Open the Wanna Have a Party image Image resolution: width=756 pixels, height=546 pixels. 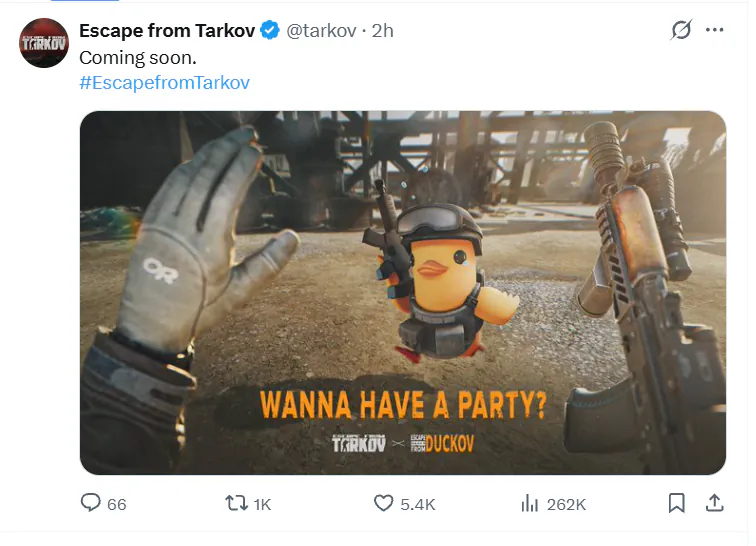click(x=402, y=292)
